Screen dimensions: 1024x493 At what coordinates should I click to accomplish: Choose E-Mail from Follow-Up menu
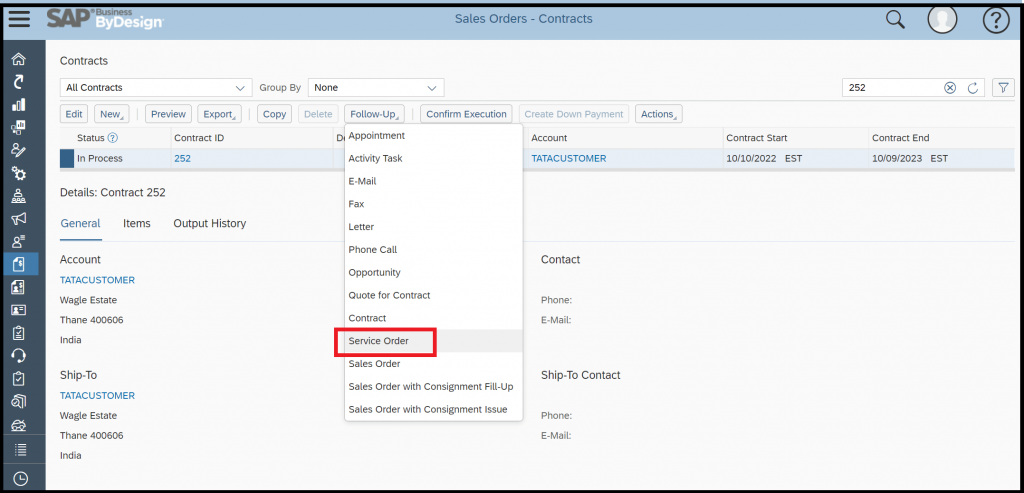tap(362, 181)
